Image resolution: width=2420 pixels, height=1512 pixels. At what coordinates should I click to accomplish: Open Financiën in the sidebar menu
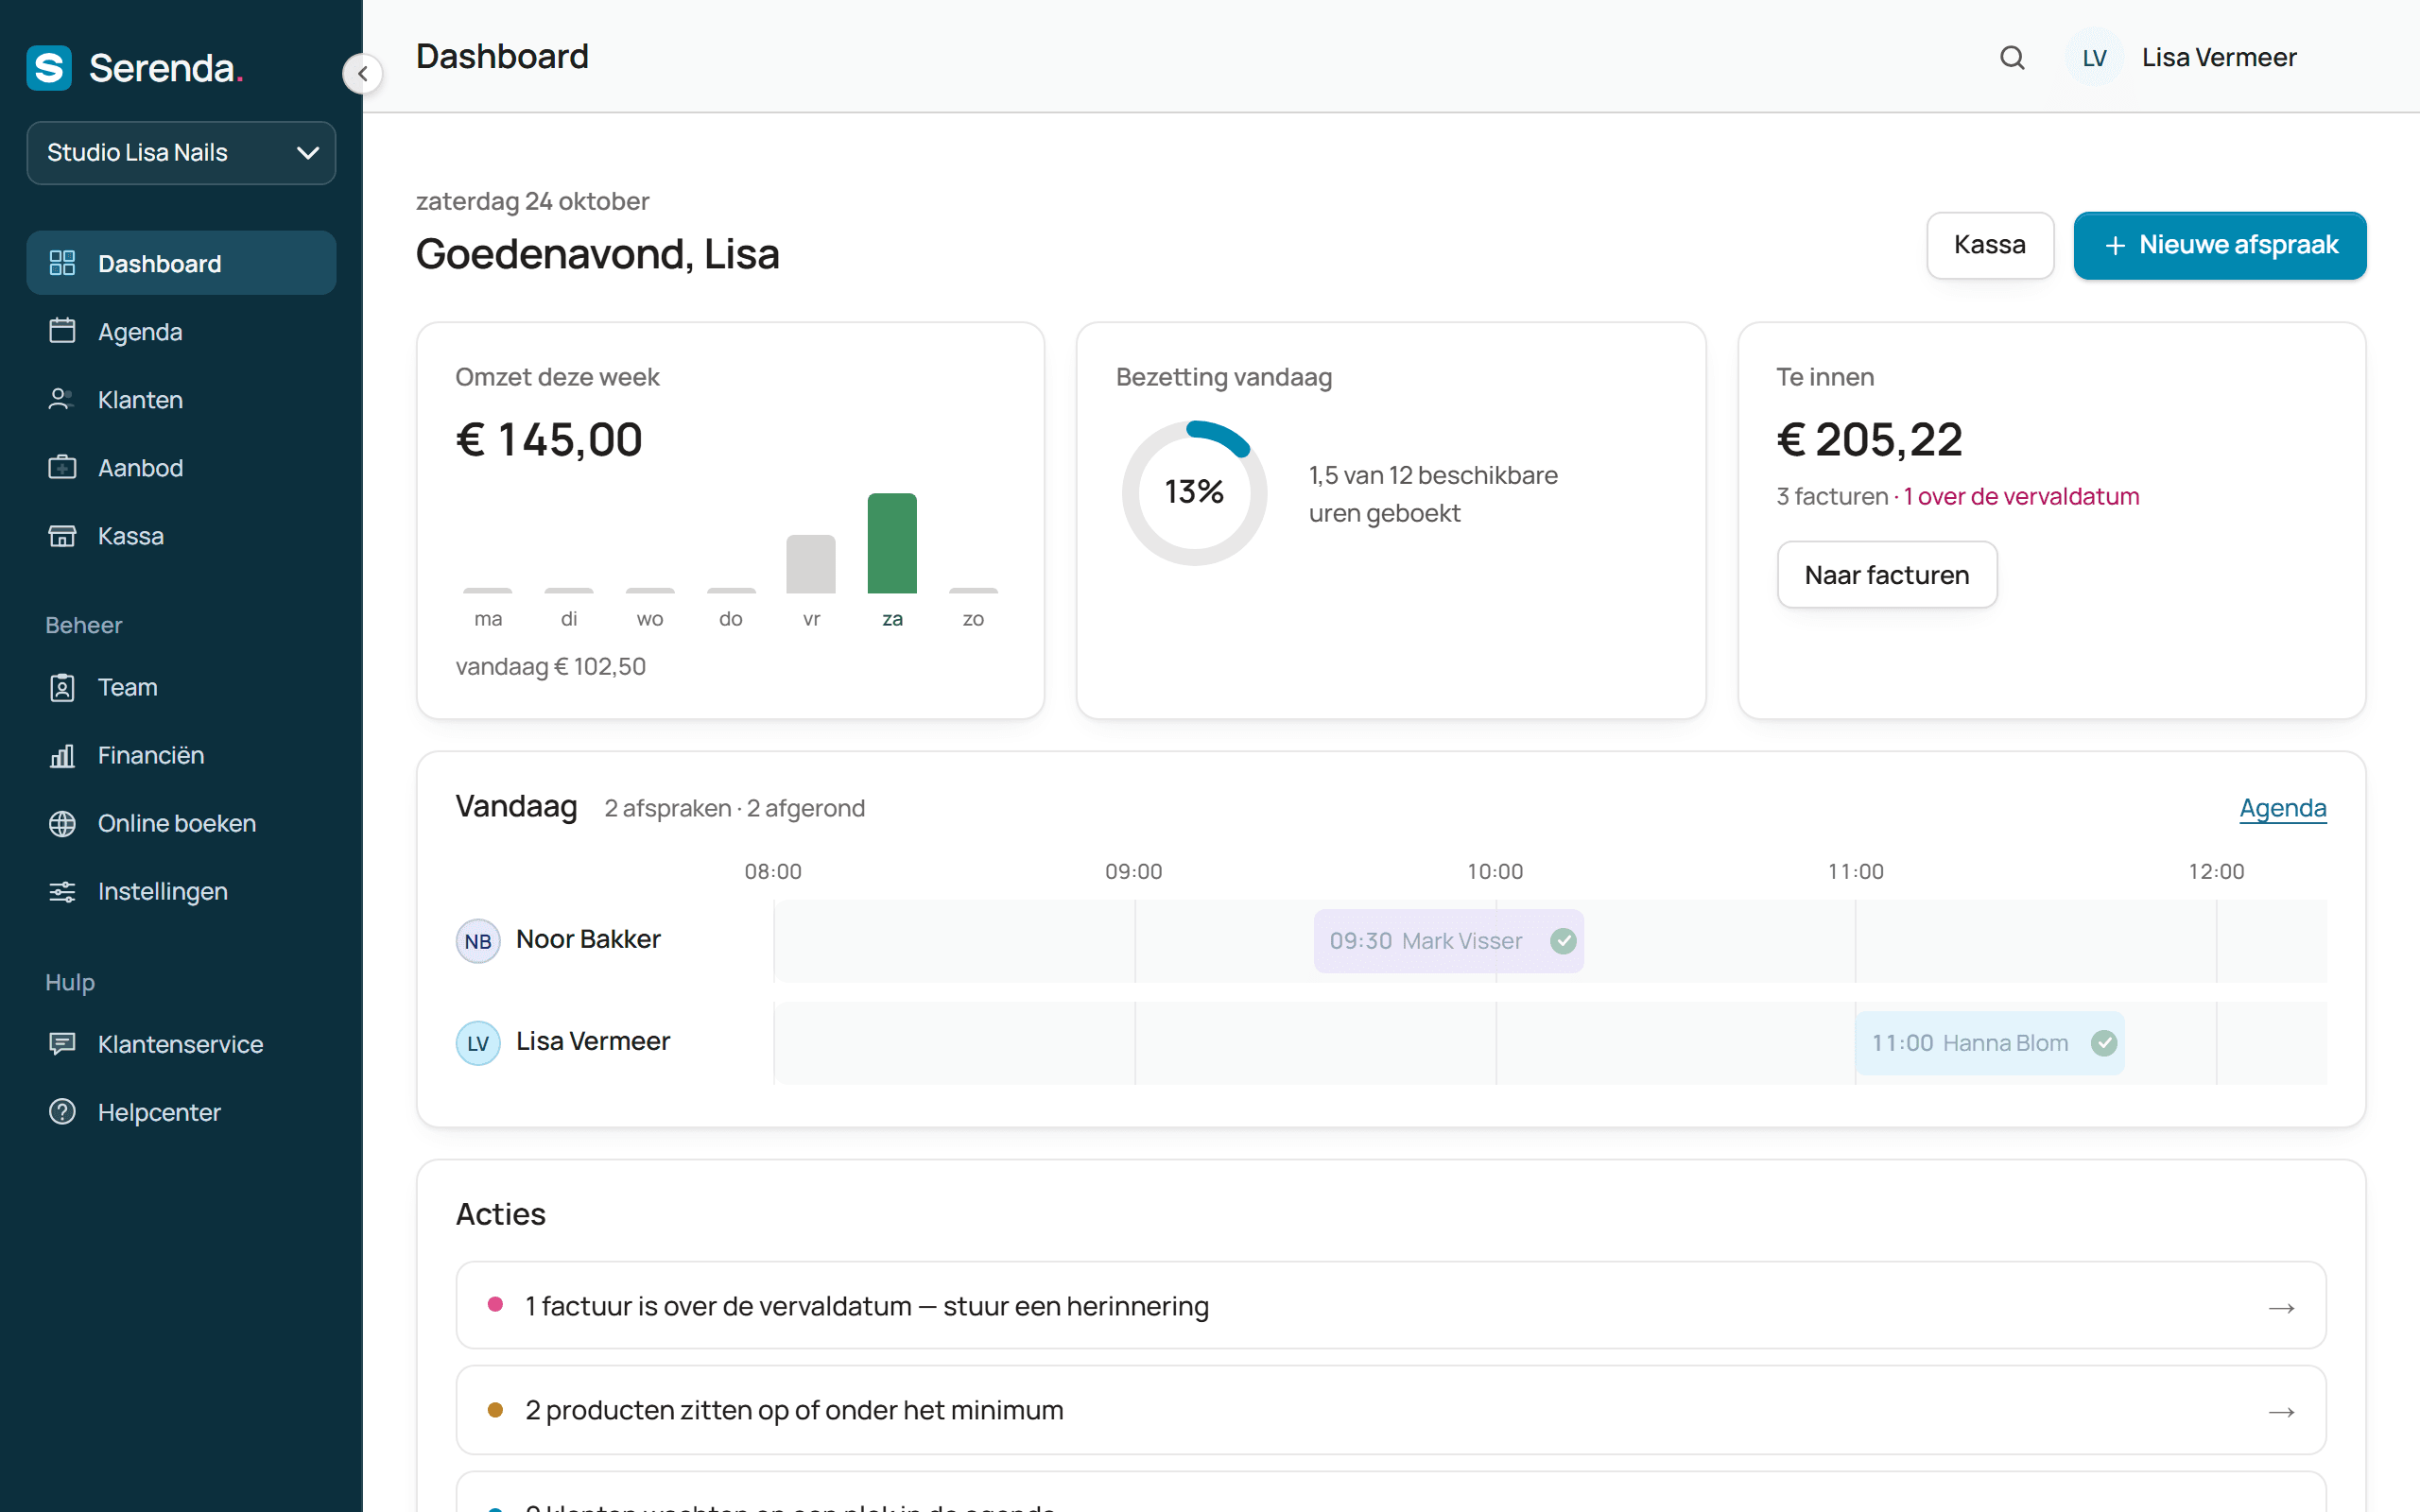coord(181,755)
